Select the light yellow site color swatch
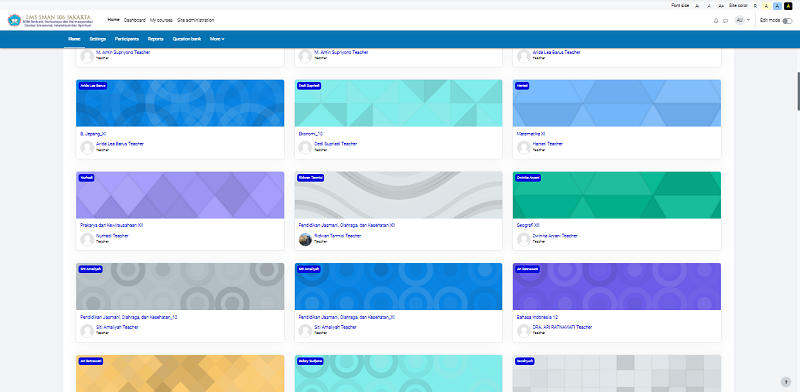Image resolution: width=800 pixels, height=392 pixels. tap(766, 6)
